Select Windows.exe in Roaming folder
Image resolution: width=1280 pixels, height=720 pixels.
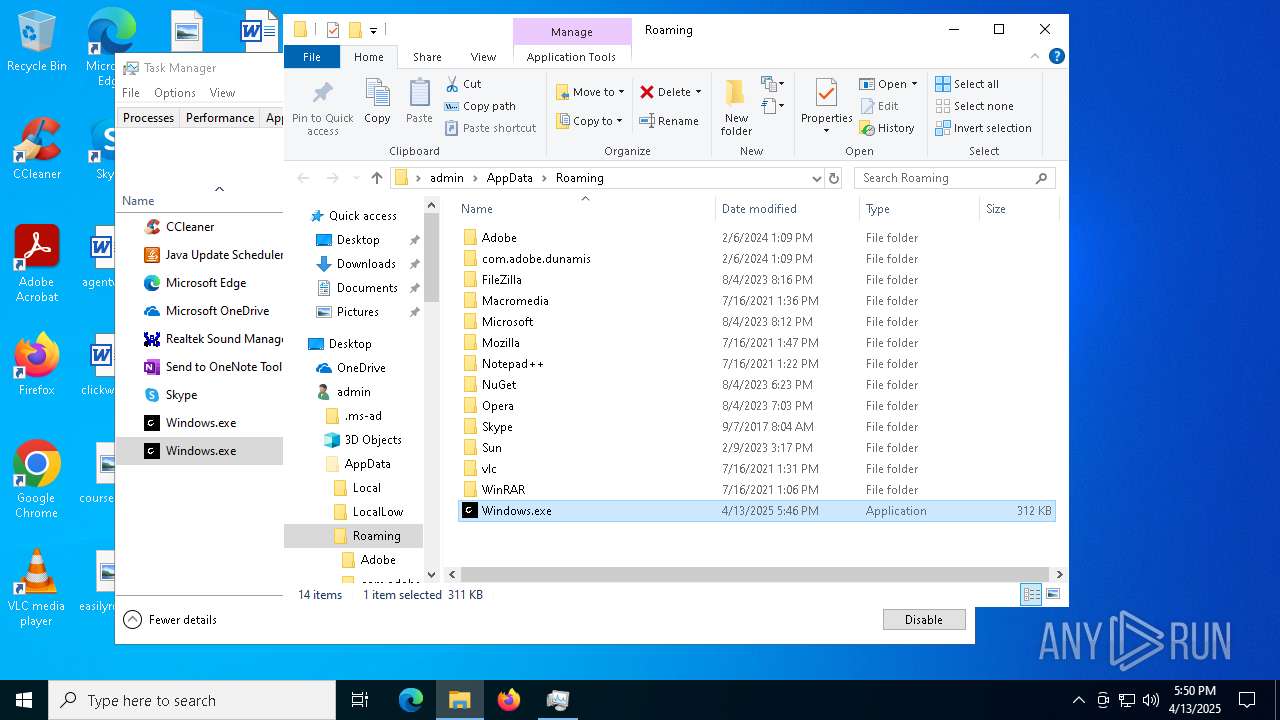click(756, 511)
